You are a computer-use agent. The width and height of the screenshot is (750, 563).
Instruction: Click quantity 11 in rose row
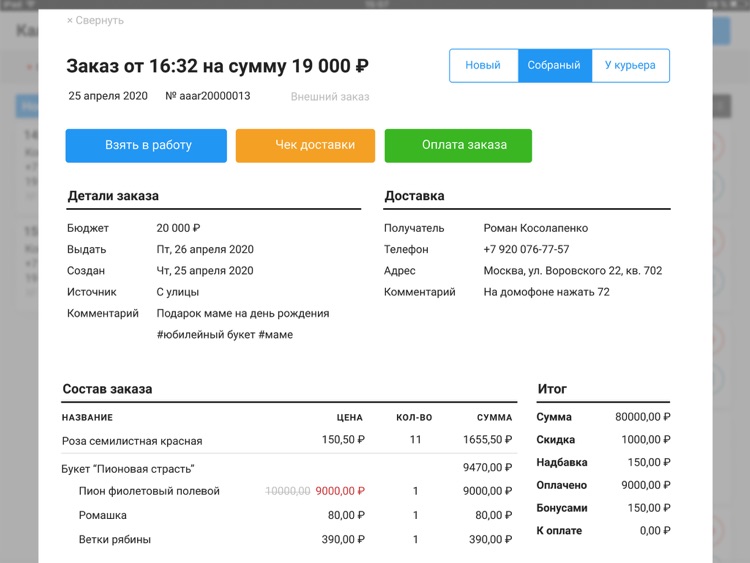pyautogui.click(x=416, y=440)
